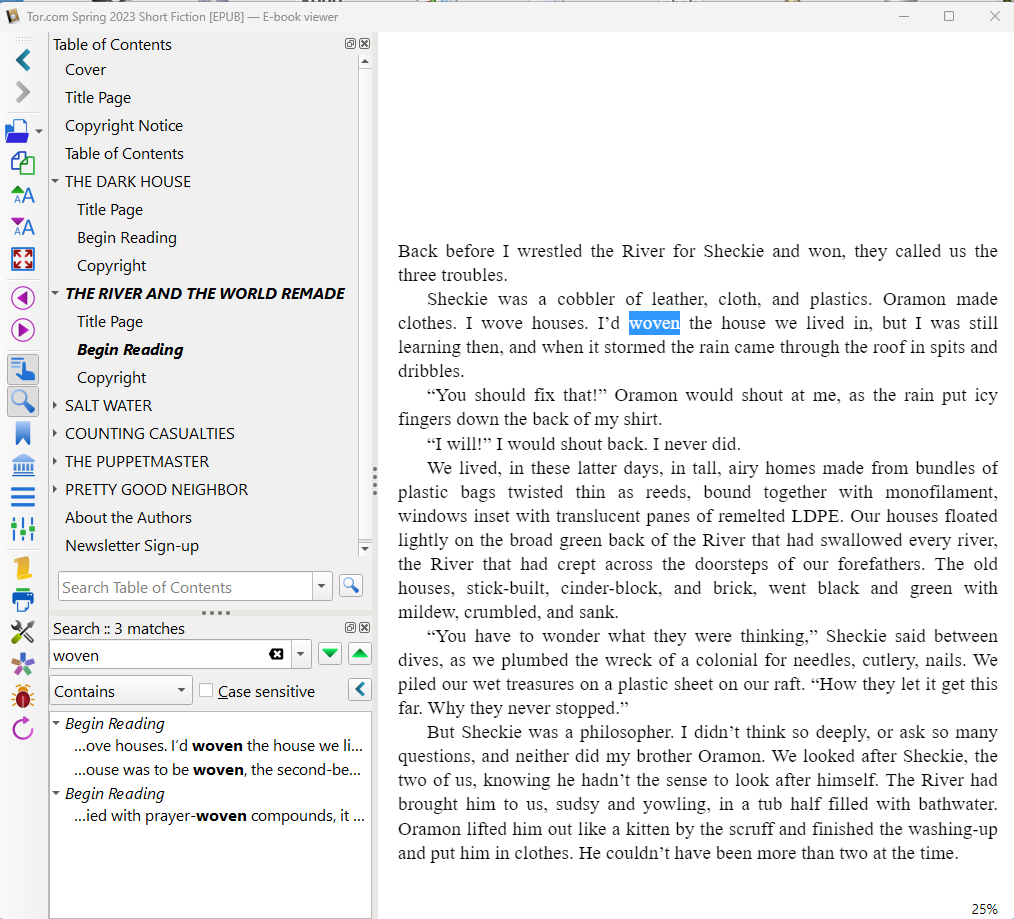Collapse THE DARK HOUSE tree node

tap(56, 182)
